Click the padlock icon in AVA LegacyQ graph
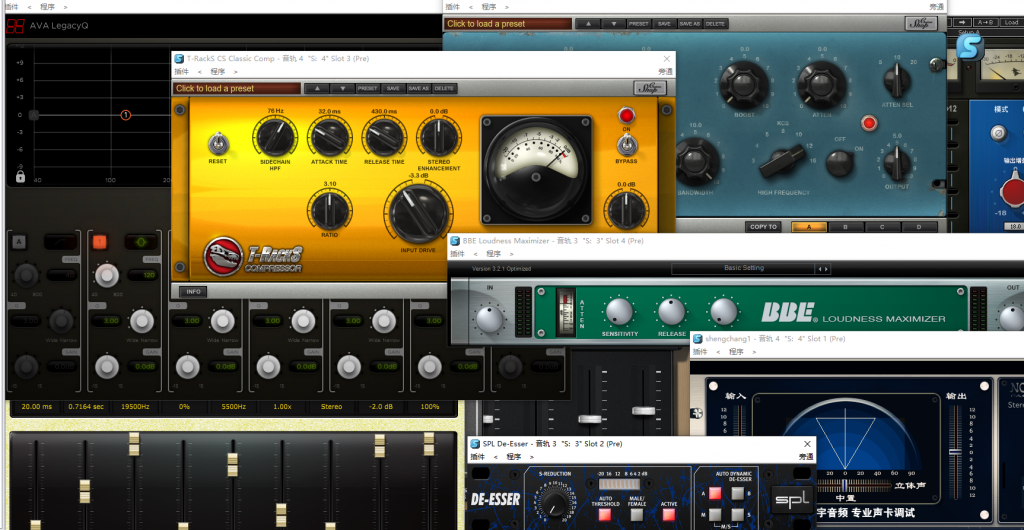Image resolution: width=1024 pixels, height=530 pixels. (20, 176)
